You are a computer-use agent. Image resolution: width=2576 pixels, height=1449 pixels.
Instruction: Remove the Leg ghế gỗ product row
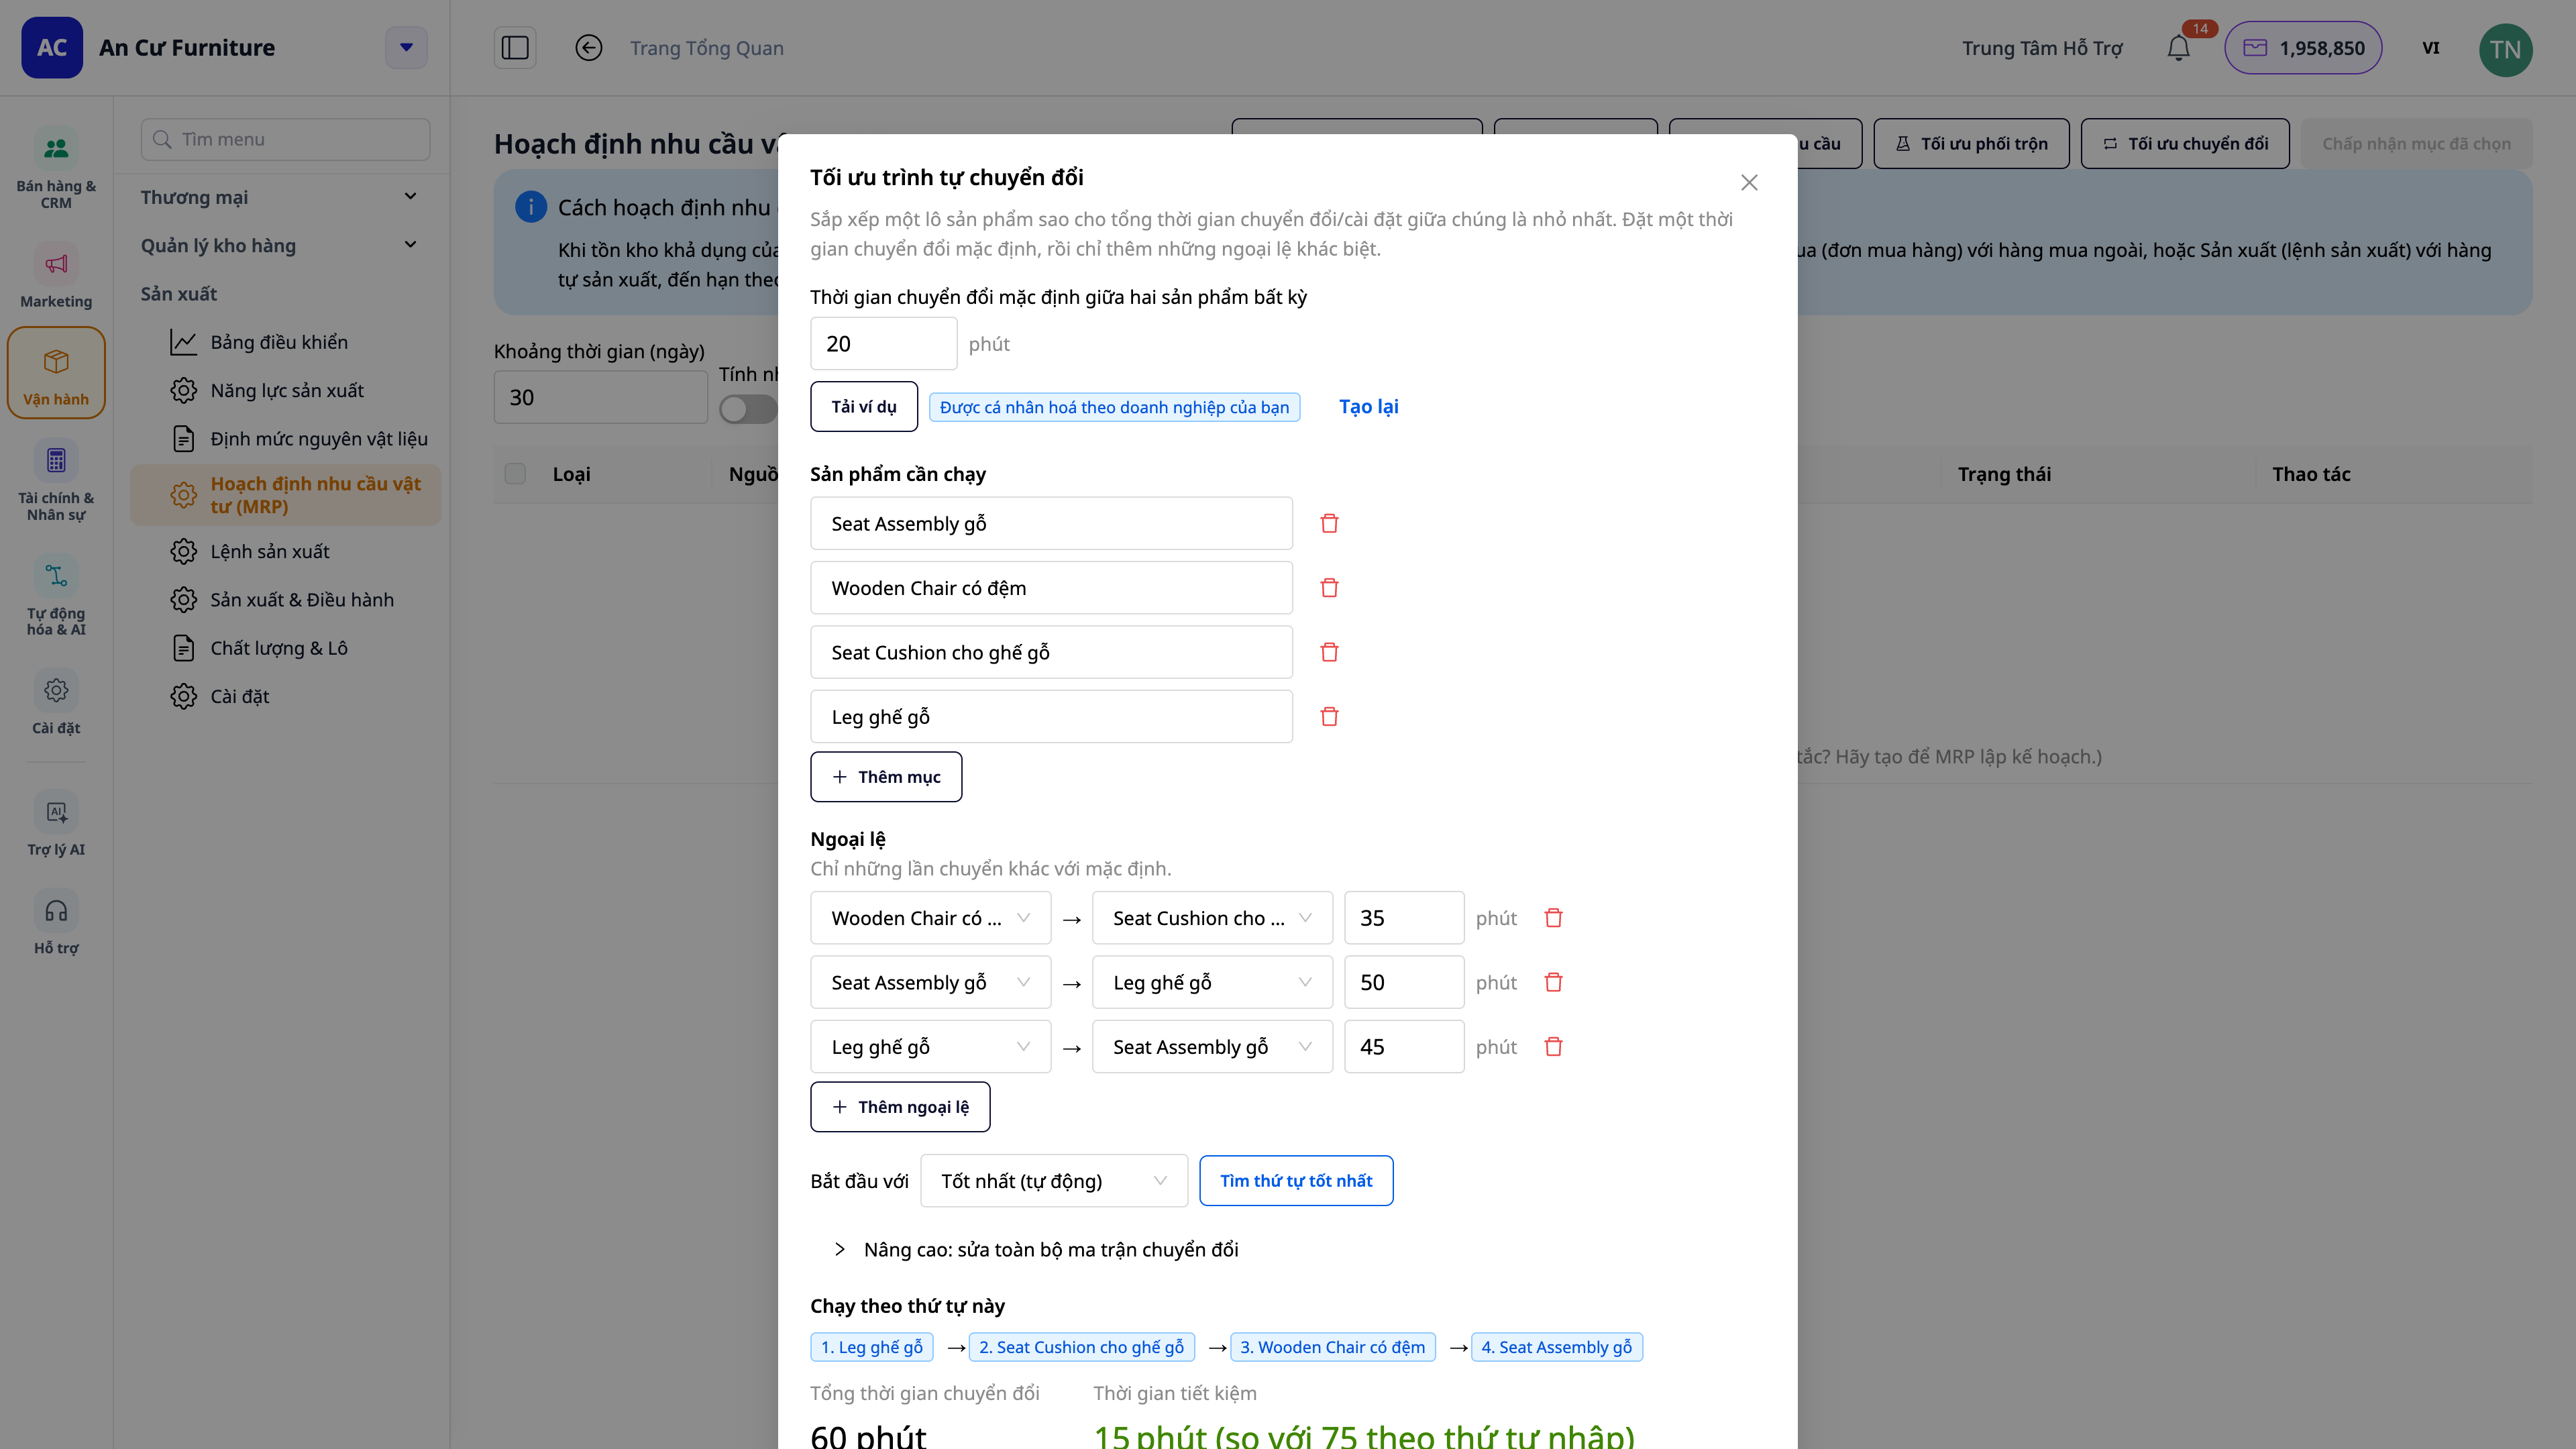(x=1329, y=716)
